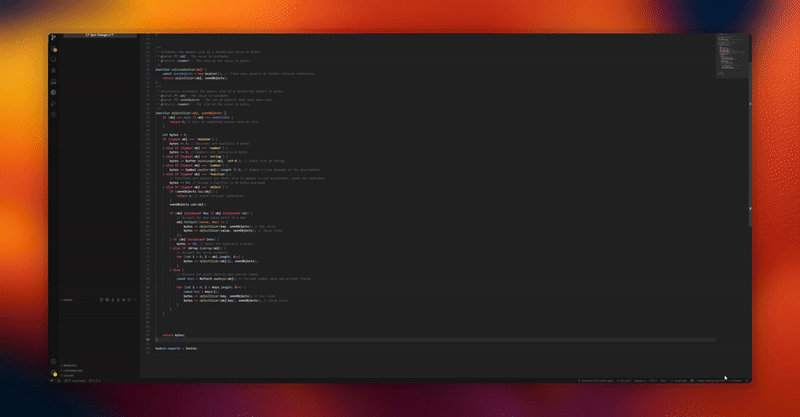Viewport: 800px width, 417px height.
Task: Open the Manage gear icon with badge
Action: pos(54,374)
